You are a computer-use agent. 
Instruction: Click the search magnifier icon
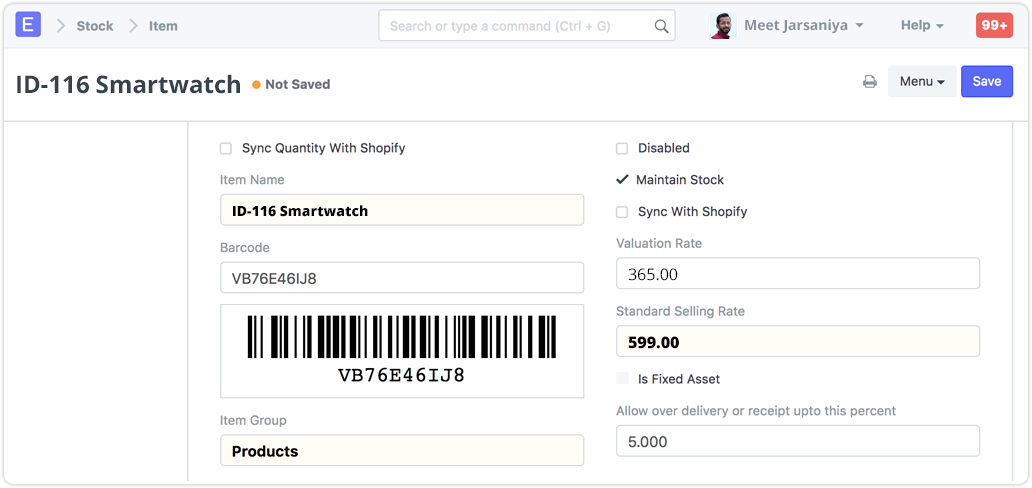tap(661, 26)
